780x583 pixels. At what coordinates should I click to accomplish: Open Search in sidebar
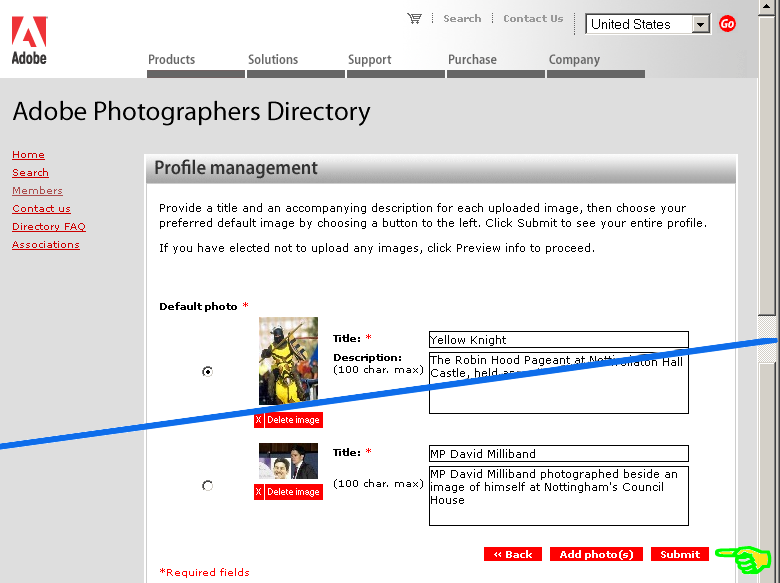(x=30, y=173)
